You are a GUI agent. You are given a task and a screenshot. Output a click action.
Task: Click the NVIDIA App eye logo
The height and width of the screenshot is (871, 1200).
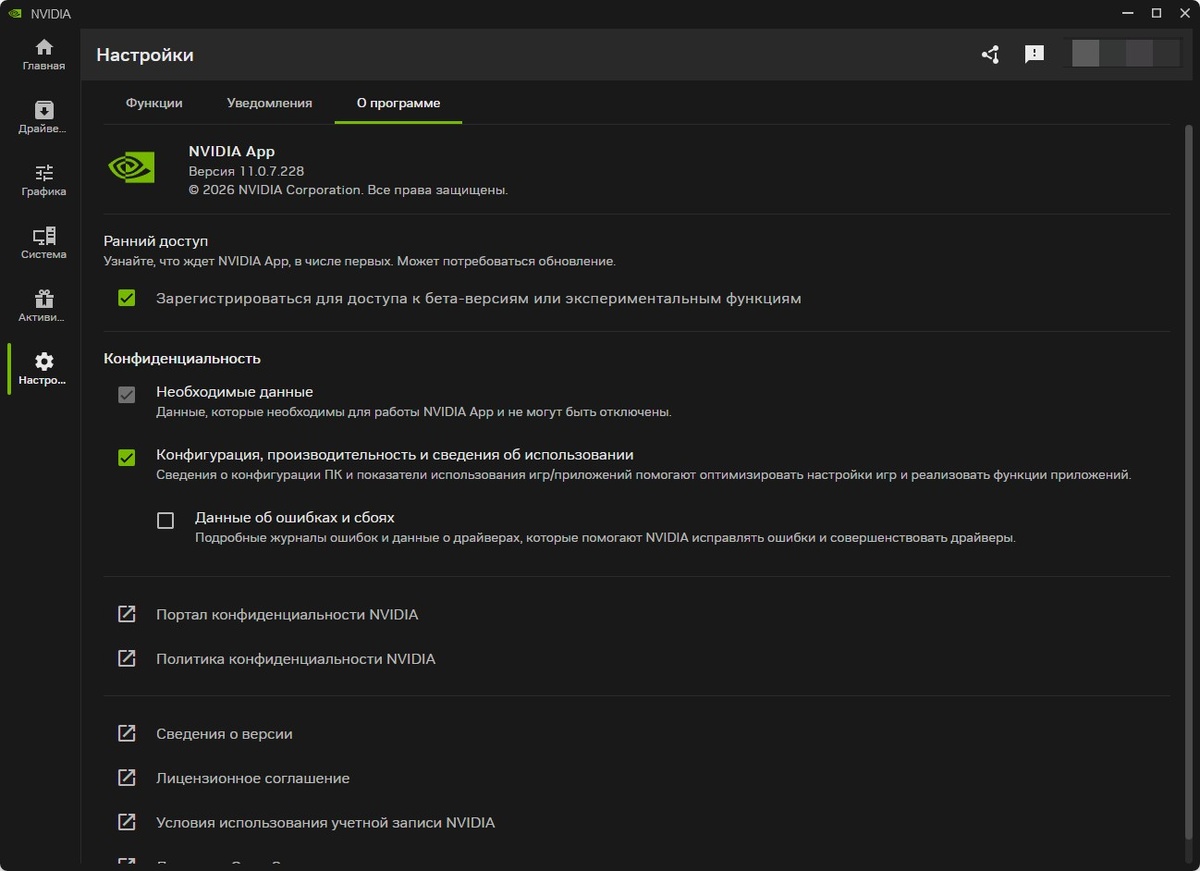click(x=133, y=166)
